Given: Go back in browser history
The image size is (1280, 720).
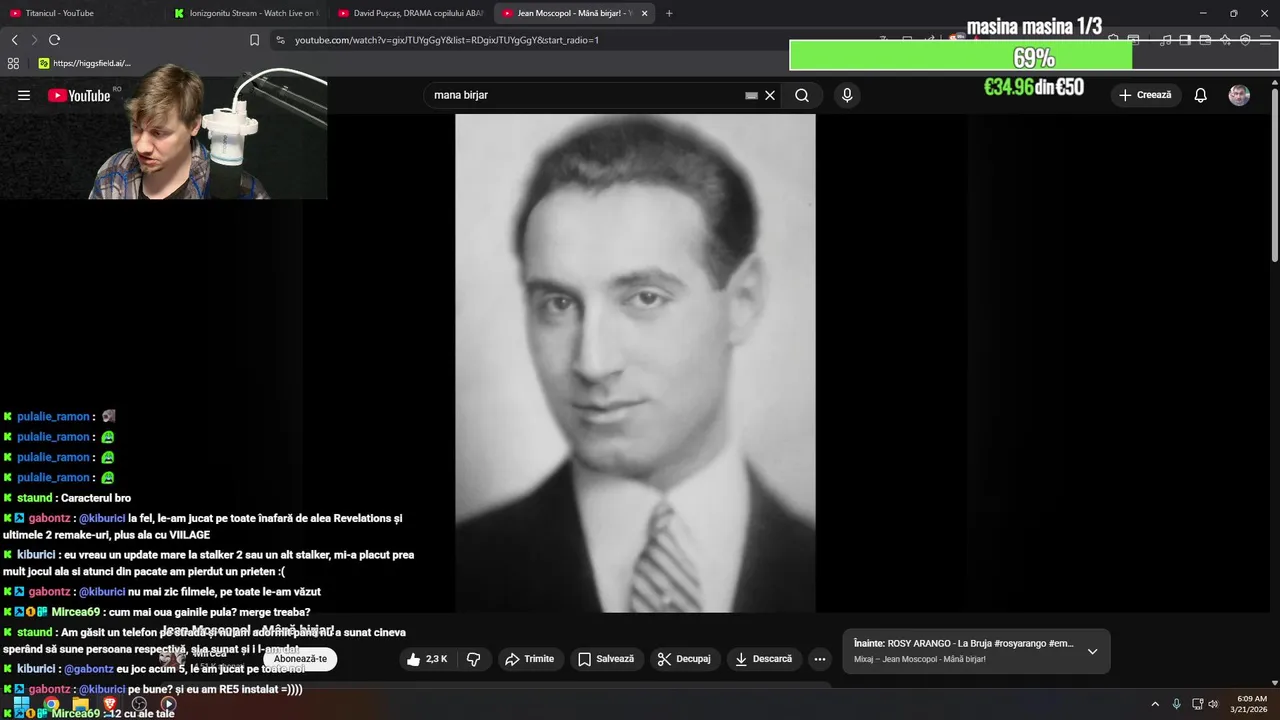Looking at the screenshot, I should tap(14, 40).
